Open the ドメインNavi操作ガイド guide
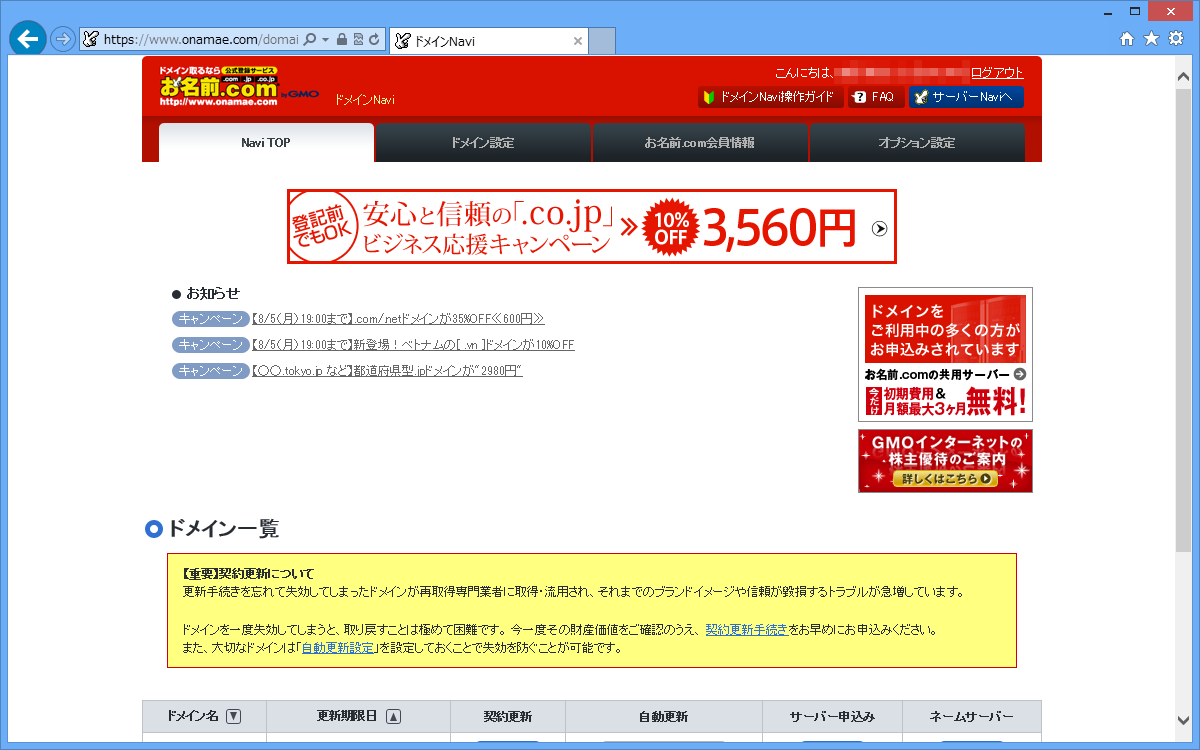The height and width of the screenshot is (750, 1200). point(770,97)
